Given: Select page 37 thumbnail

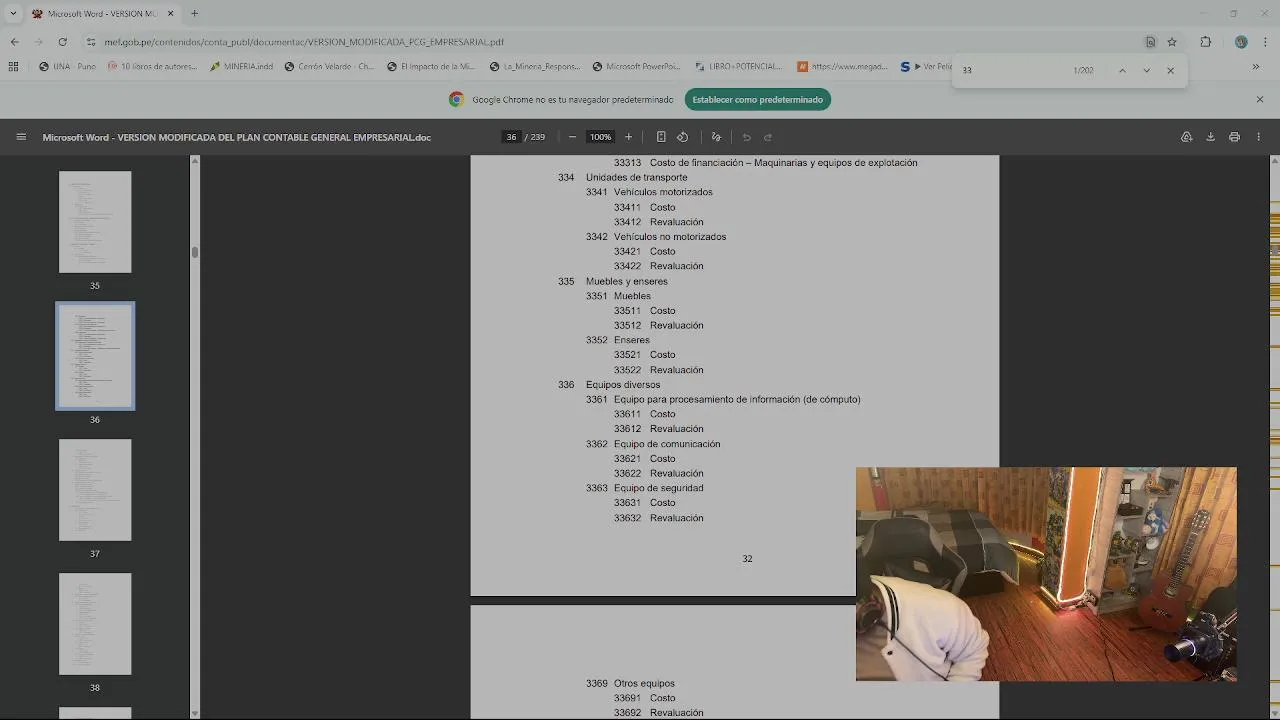Looking at the screenshot, I should click(x=95, y=490).
